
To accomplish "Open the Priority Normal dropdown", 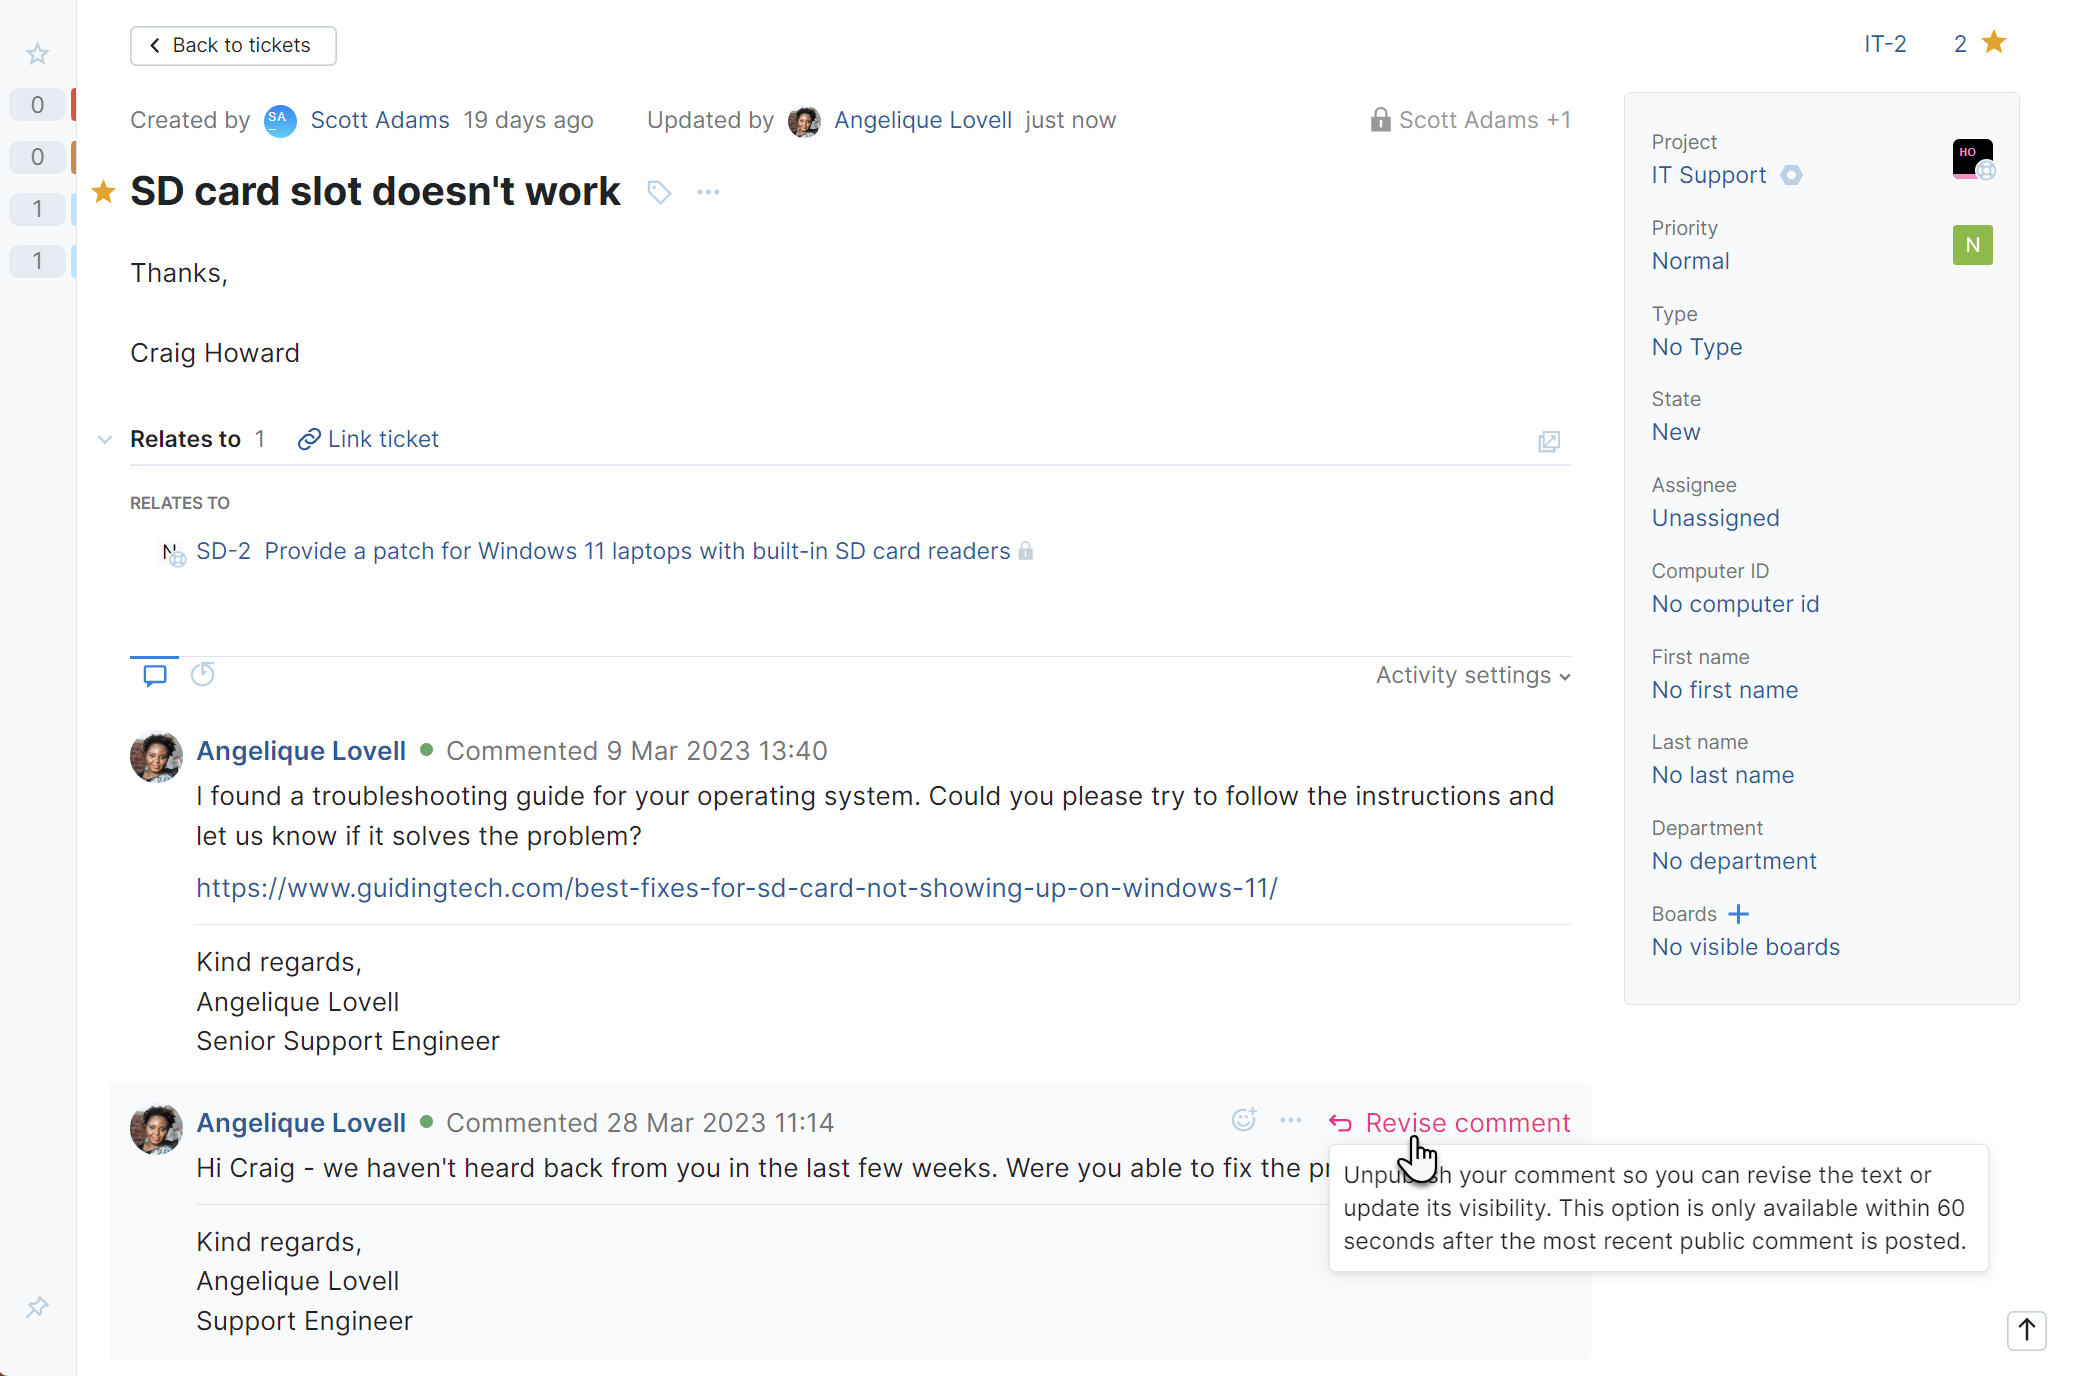I will coord(1690,261).
